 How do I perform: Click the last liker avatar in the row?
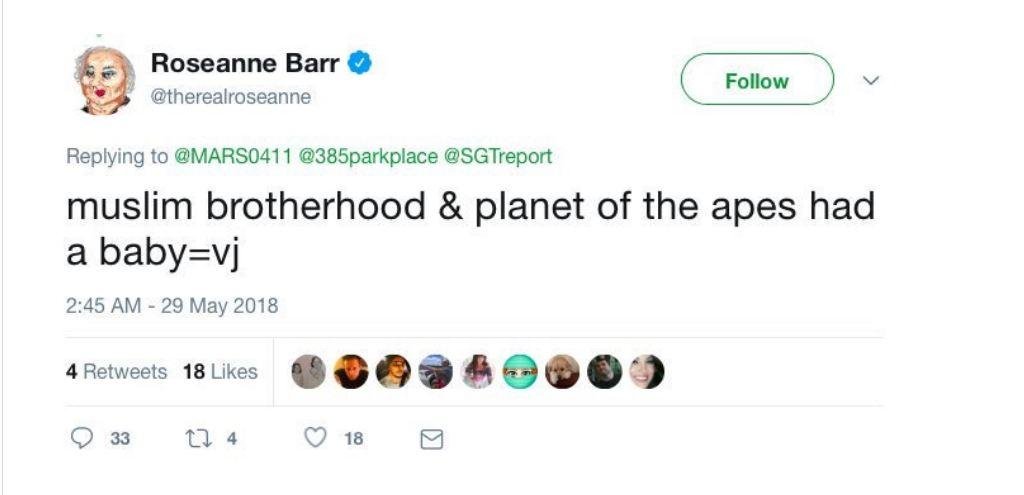646,372
